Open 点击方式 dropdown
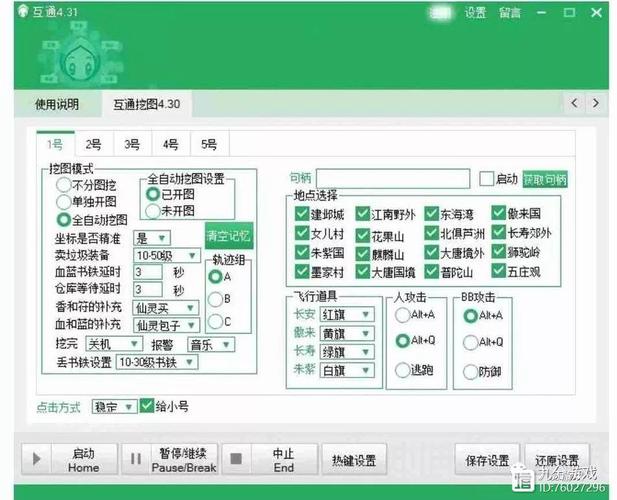 [x=115, y=406]
